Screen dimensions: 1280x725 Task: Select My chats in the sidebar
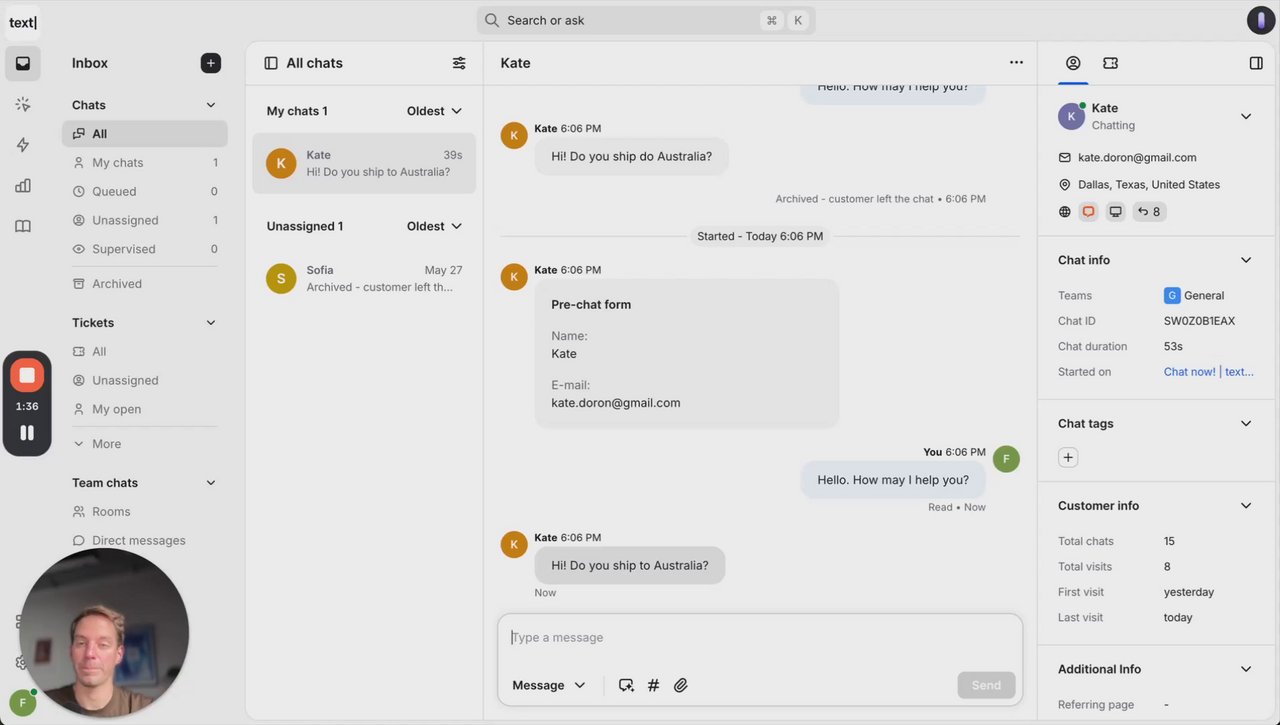[x=145, y=163]
